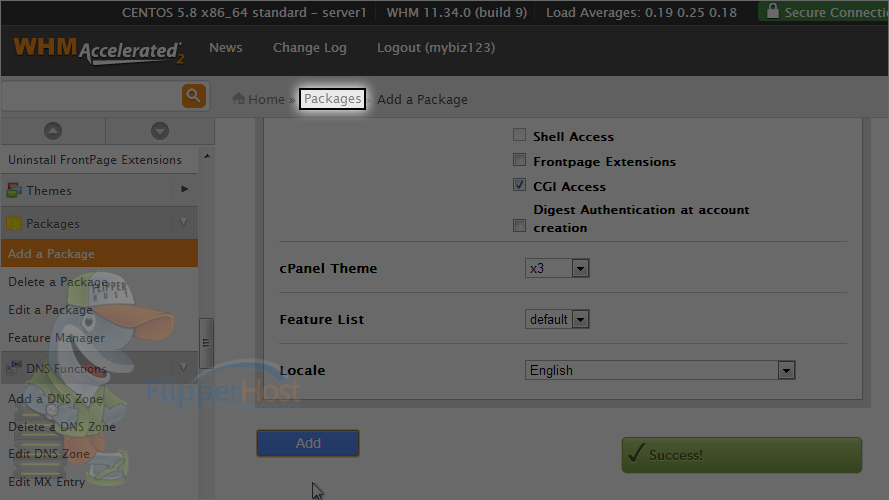Open the News menu item
The width and height of the screenshot is (889, 500).
pyautogui.click(x=226, y=48)
